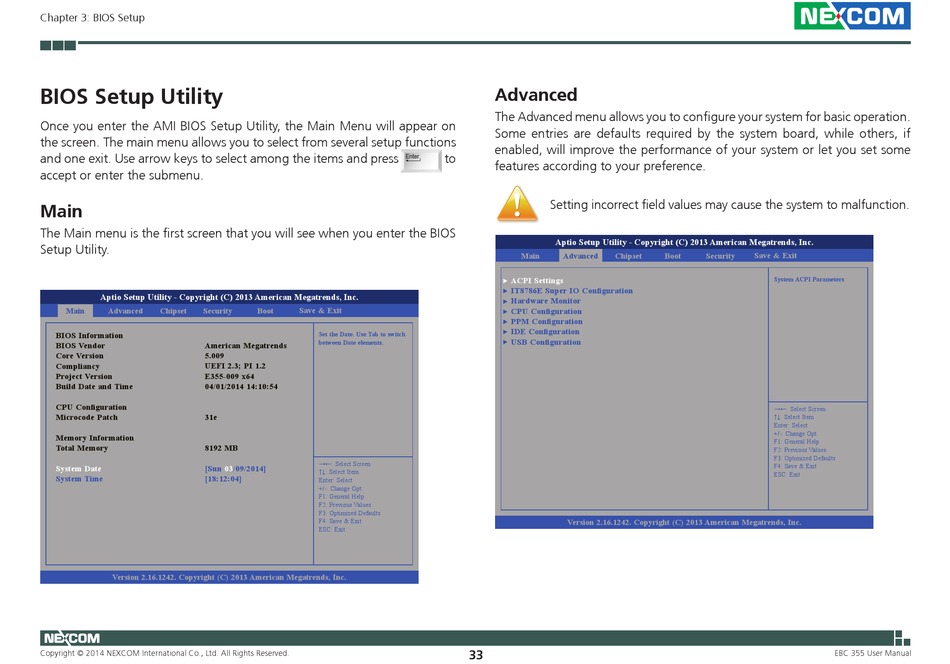950x664 pixels.
Task: Click the page number 33 in the footer
Action: click(476, 655)
